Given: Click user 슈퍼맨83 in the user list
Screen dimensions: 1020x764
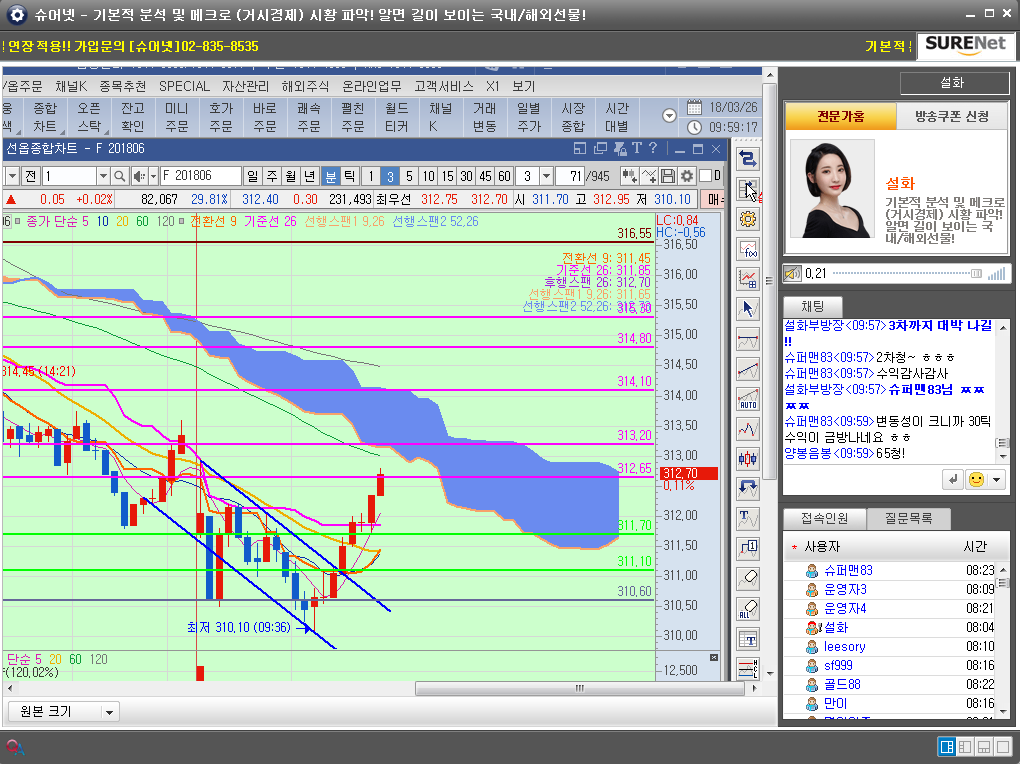Looking at the screenshot, I should pos(848,571).
